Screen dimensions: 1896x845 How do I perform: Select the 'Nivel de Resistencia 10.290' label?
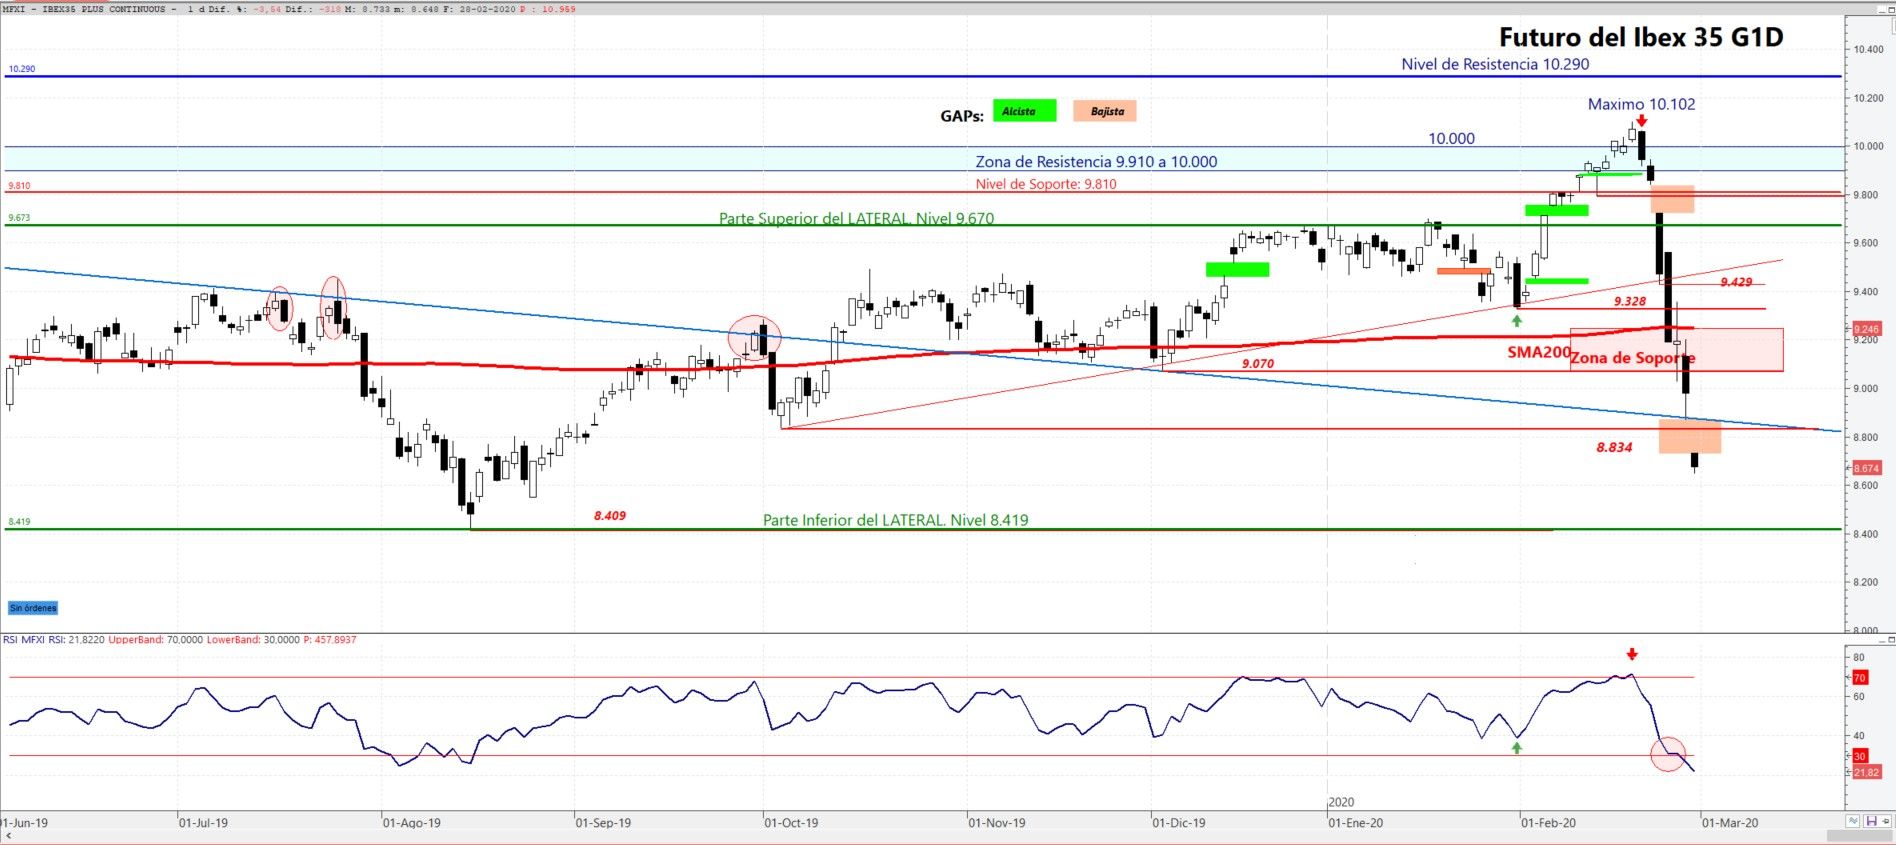(x=1495, y=64)
